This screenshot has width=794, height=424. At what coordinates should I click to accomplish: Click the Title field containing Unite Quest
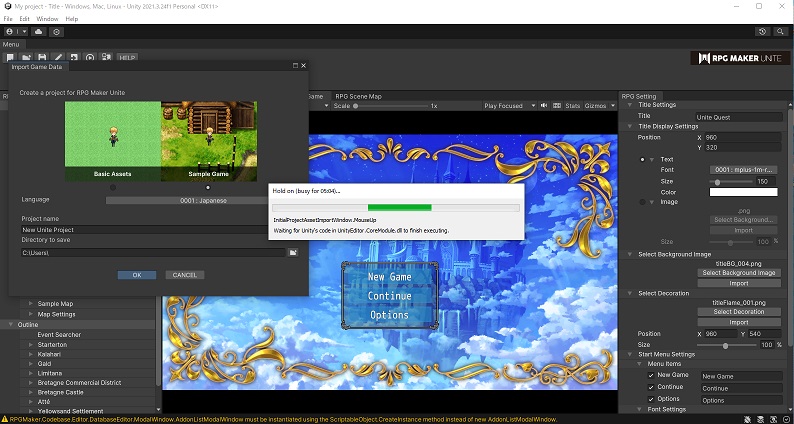point(739,118)
